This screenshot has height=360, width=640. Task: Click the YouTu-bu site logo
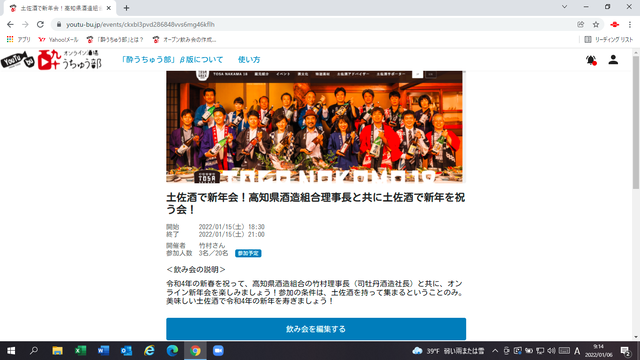(51, 60)
